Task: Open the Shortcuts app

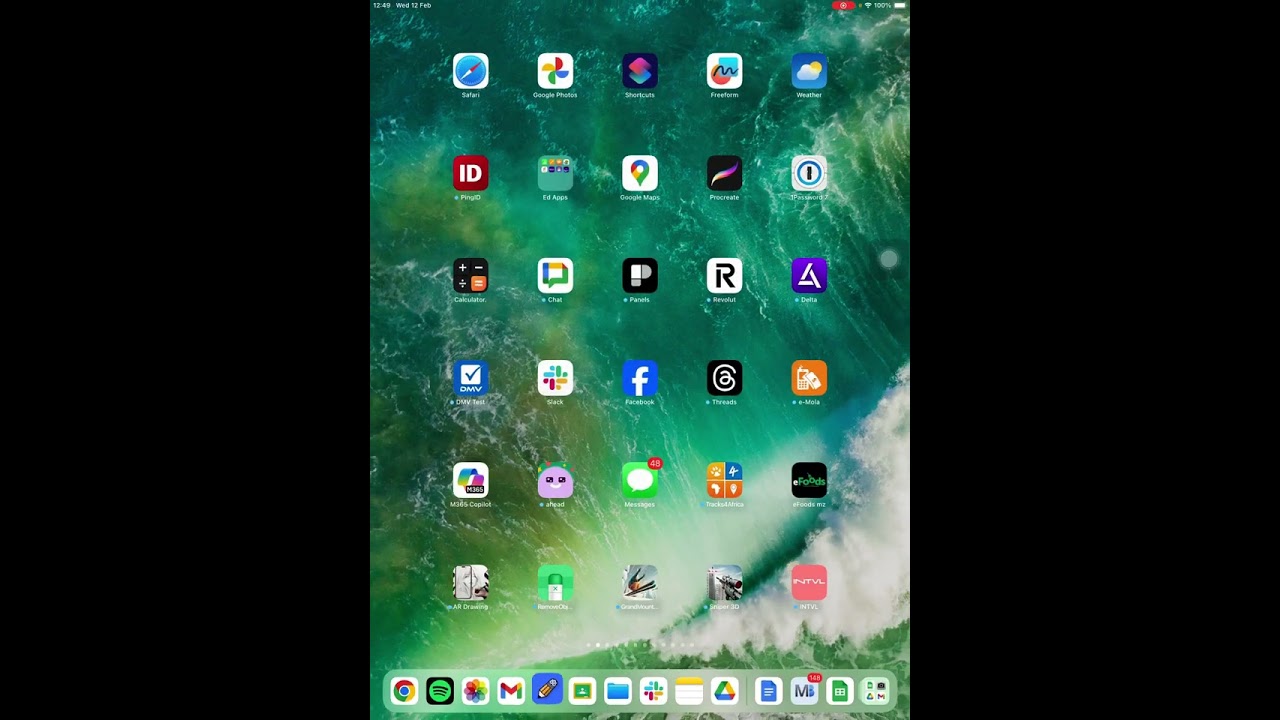Action: click(x=640, y=71)
